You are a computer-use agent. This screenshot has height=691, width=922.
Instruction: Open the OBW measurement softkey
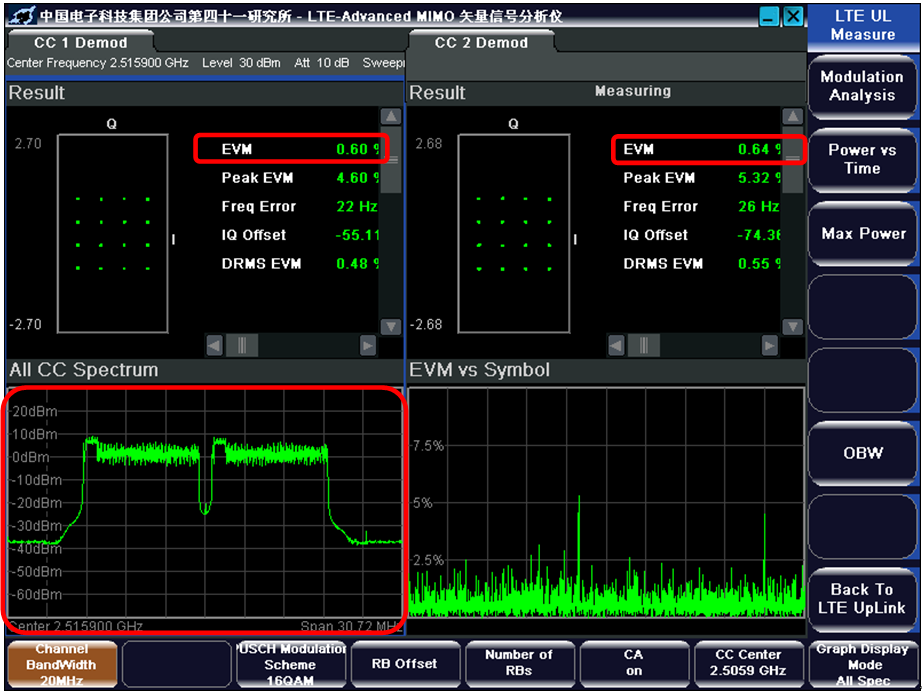click(x=862, y=453)
